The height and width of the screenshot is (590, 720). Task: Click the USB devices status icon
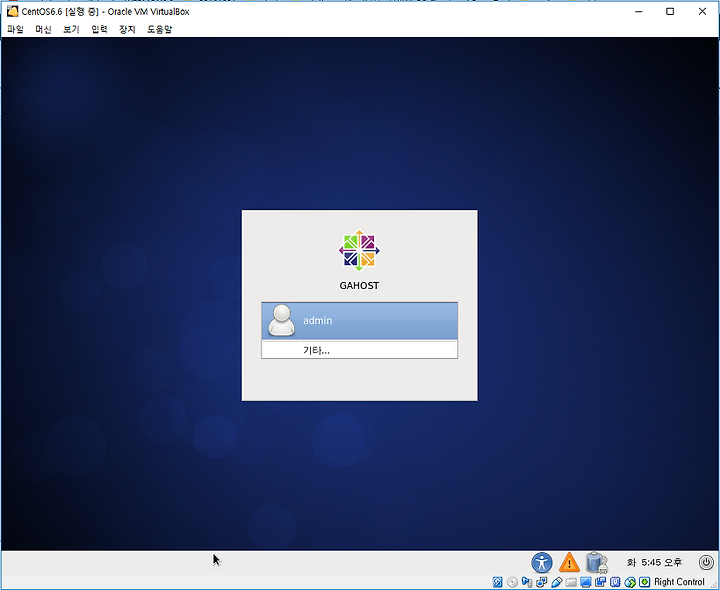click(x=557, y=582)
